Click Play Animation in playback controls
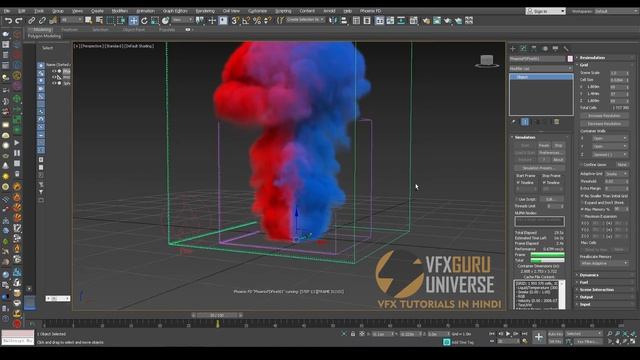This screenshot has height=360, width=640. point(508,334)
